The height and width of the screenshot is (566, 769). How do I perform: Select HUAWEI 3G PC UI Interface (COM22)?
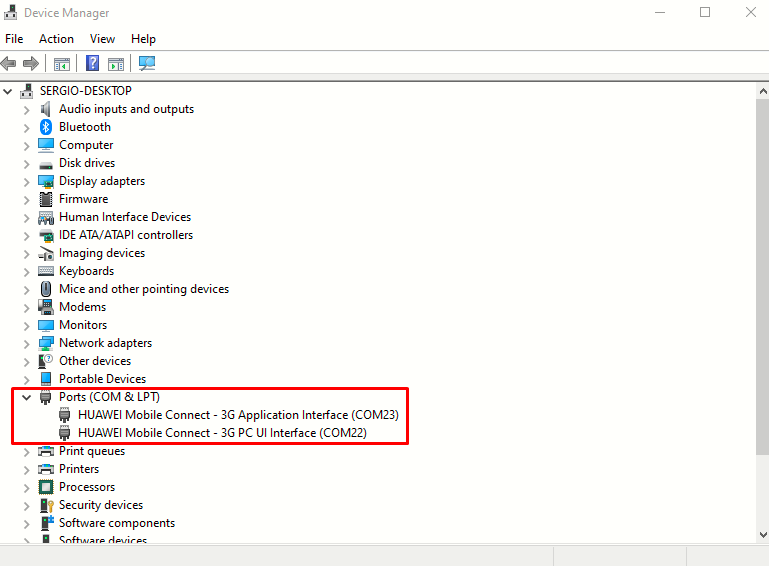point(222,433)
